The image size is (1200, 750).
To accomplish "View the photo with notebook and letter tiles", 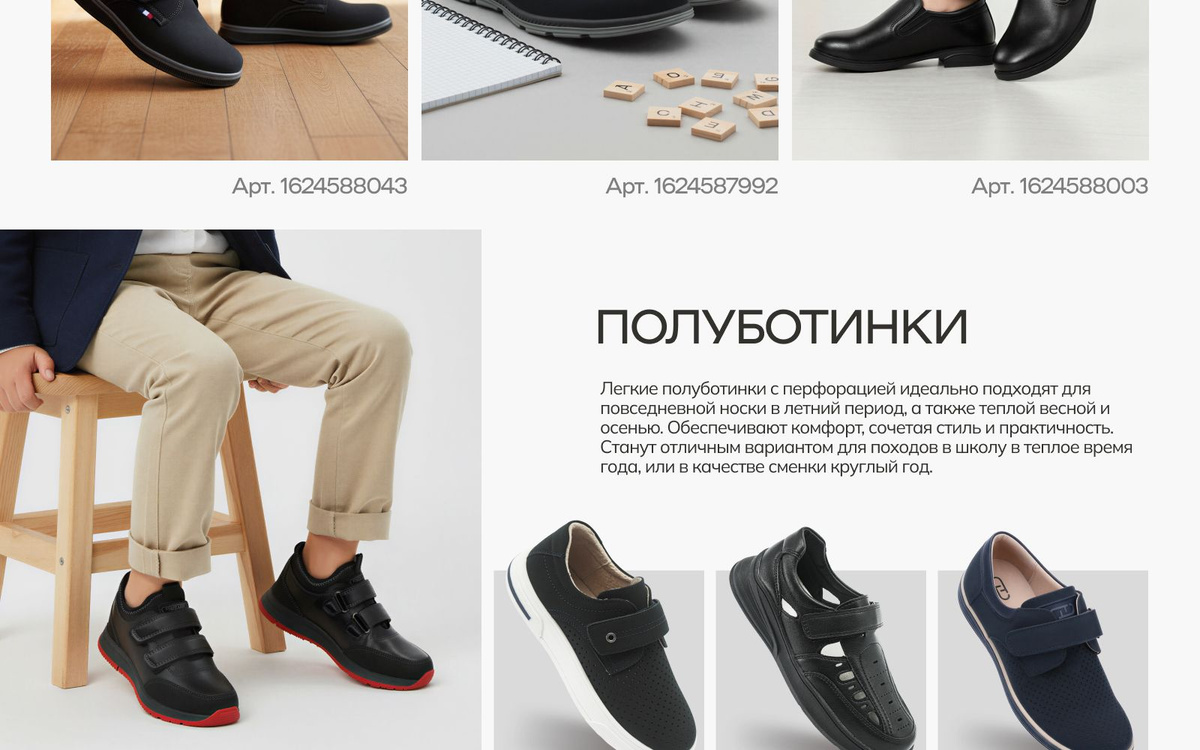I will pyautogui.click(x=600, y=80).
